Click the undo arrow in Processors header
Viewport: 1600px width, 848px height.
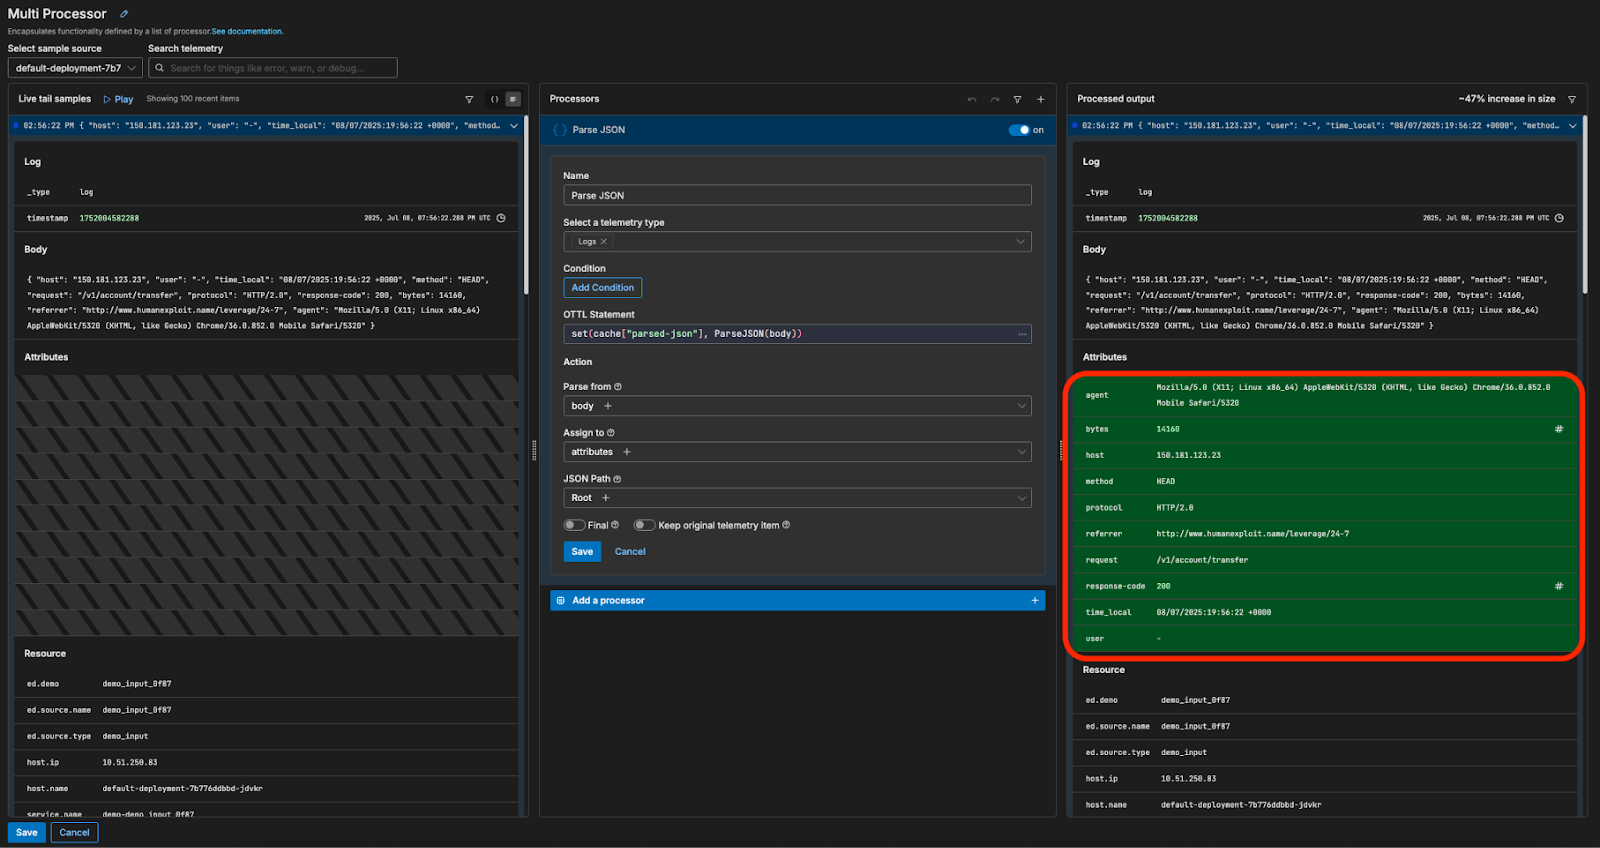tap(971, 99)
